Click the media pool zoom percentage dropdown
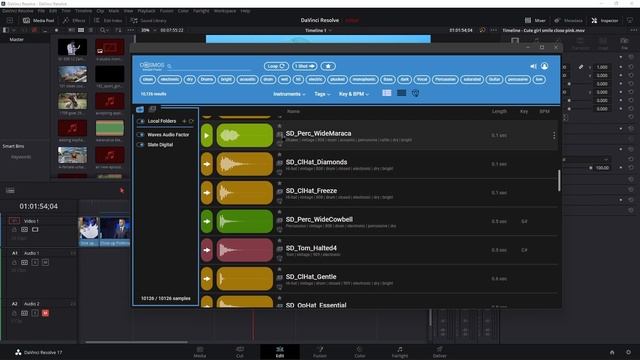The image size is (640, 360). [147, 30]
